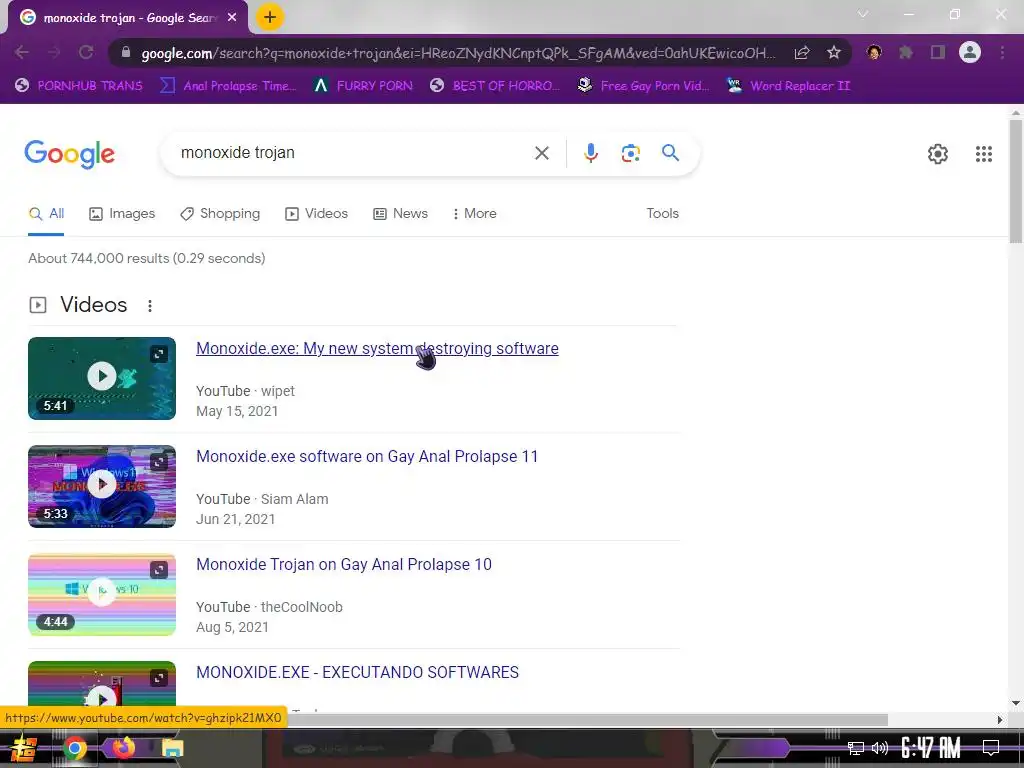The image size is (1024, 768).
Task: Reload the current page
Action: pyautogui.click(x=86, y=52)
